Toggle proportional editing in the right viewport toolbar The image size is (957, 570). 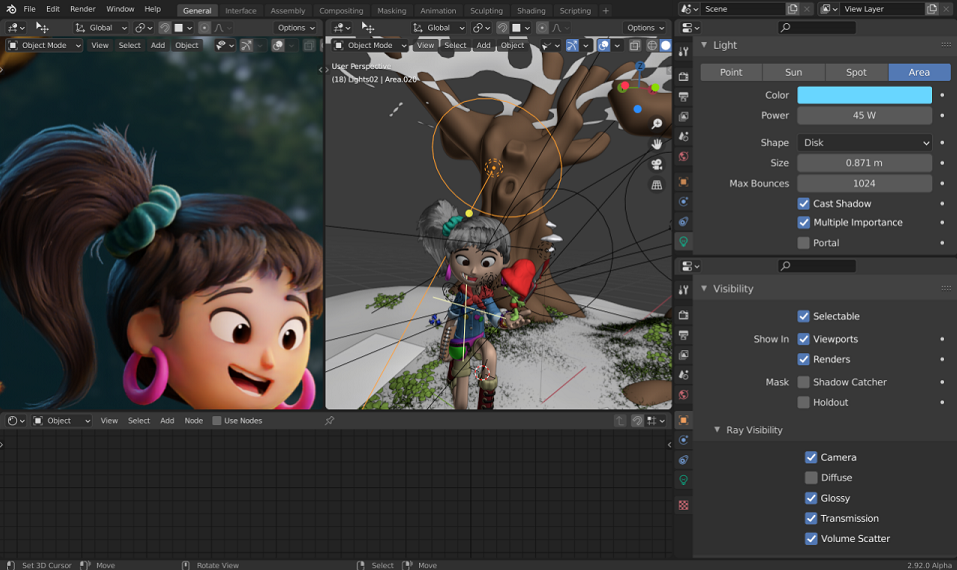542,27
